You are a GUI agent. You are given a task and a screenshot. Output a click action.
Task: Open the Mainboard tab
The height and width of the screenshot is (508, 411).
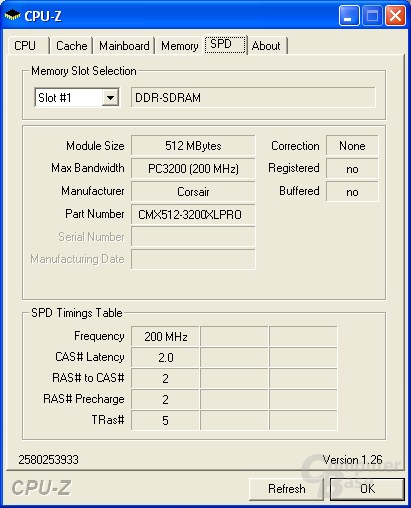[124, 46]
